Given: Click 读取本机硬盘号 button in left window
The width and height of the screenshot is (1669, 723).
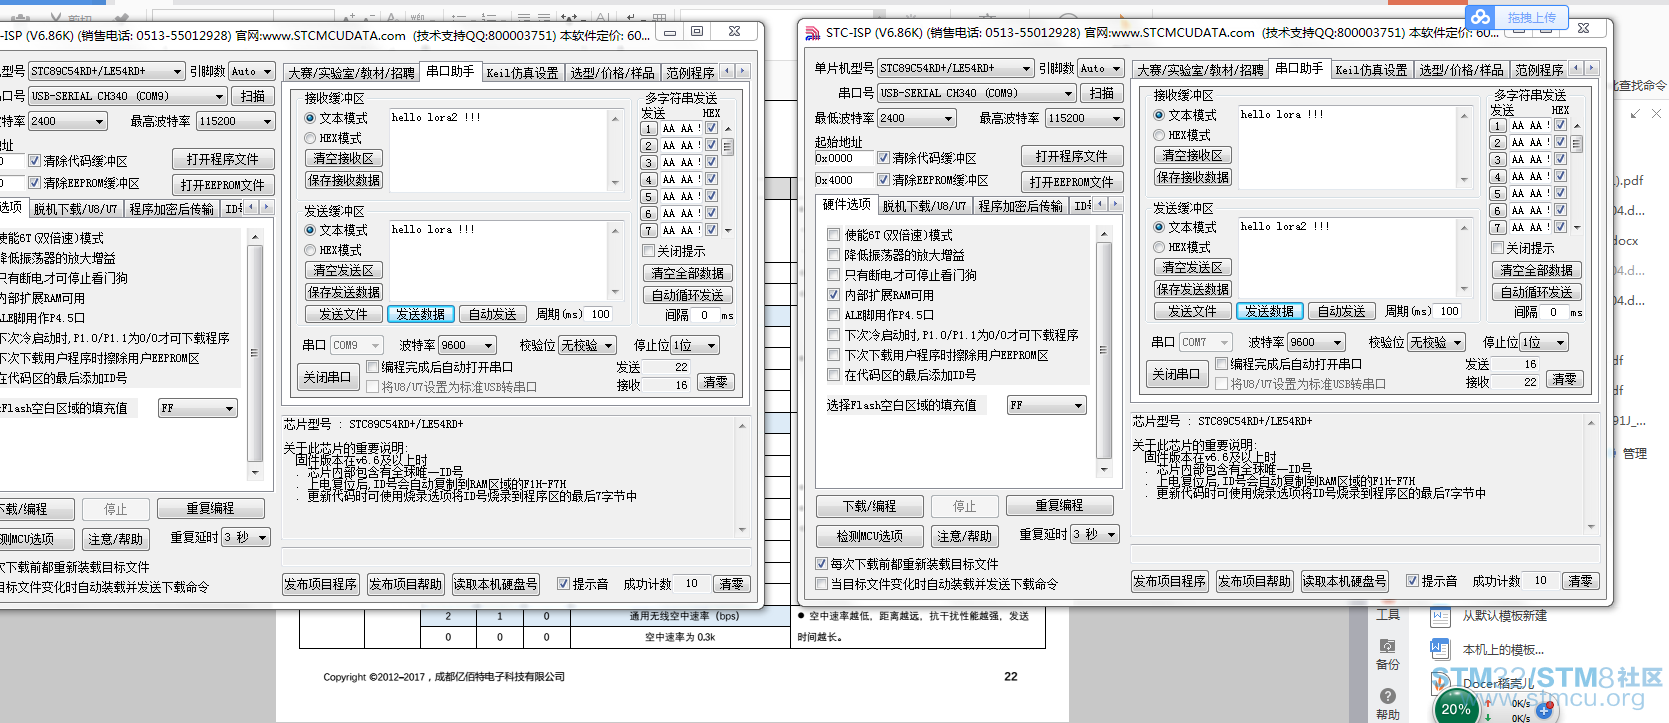Looking at the screenshot, I should [x=495, y=584].
